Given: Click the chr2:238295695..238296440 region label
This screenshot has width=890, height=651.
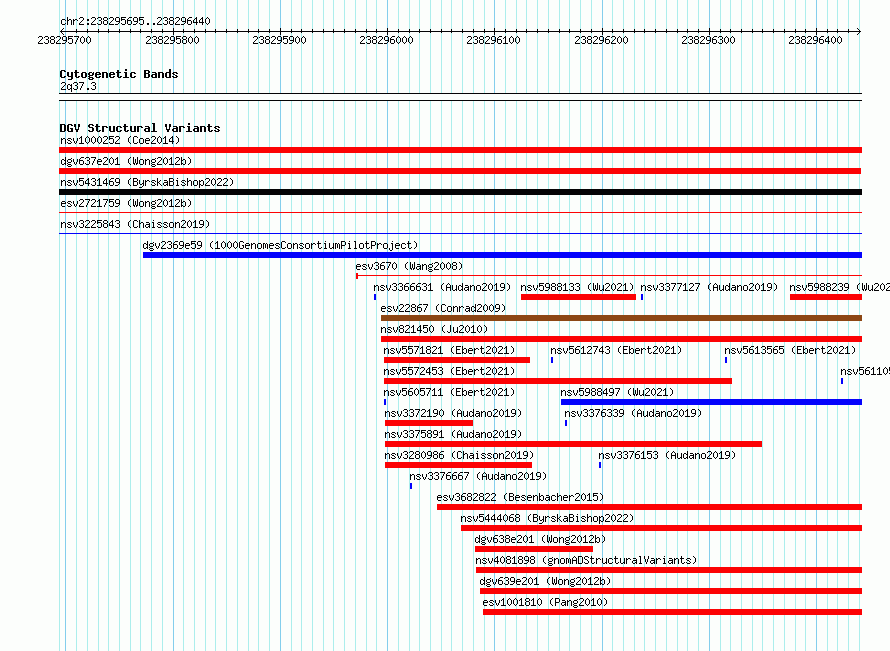Looking at the screenshot, I should click(135, 21).
